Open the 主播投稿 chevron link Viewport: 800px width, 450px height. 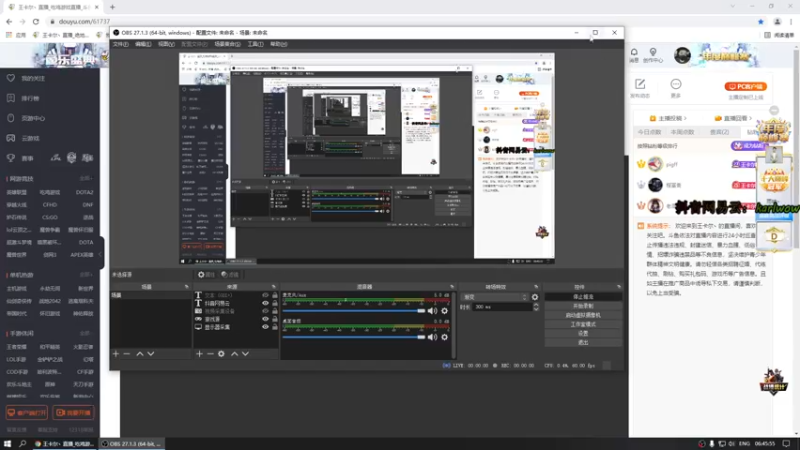667,118
